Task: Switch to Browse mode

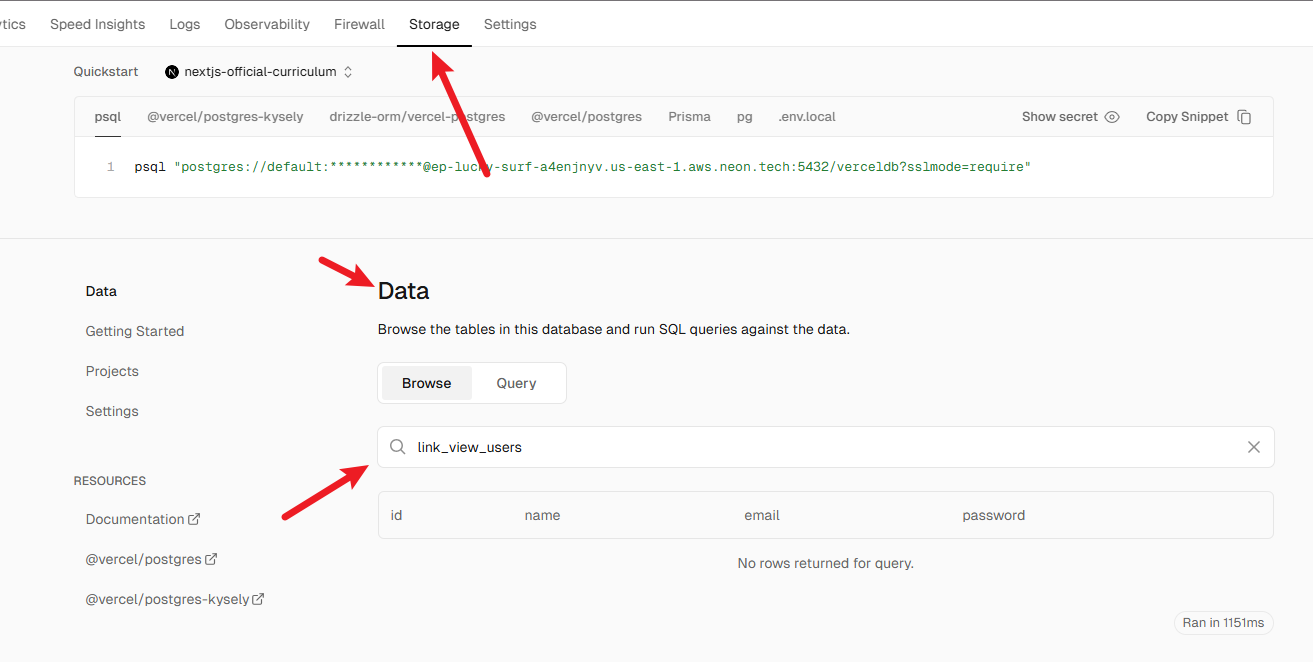Action: tap(427, 383)
